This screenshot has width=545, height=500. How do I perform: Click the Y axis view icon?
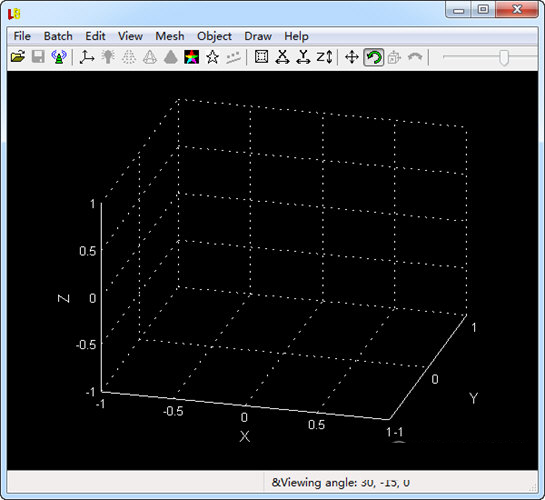point(303,57)
